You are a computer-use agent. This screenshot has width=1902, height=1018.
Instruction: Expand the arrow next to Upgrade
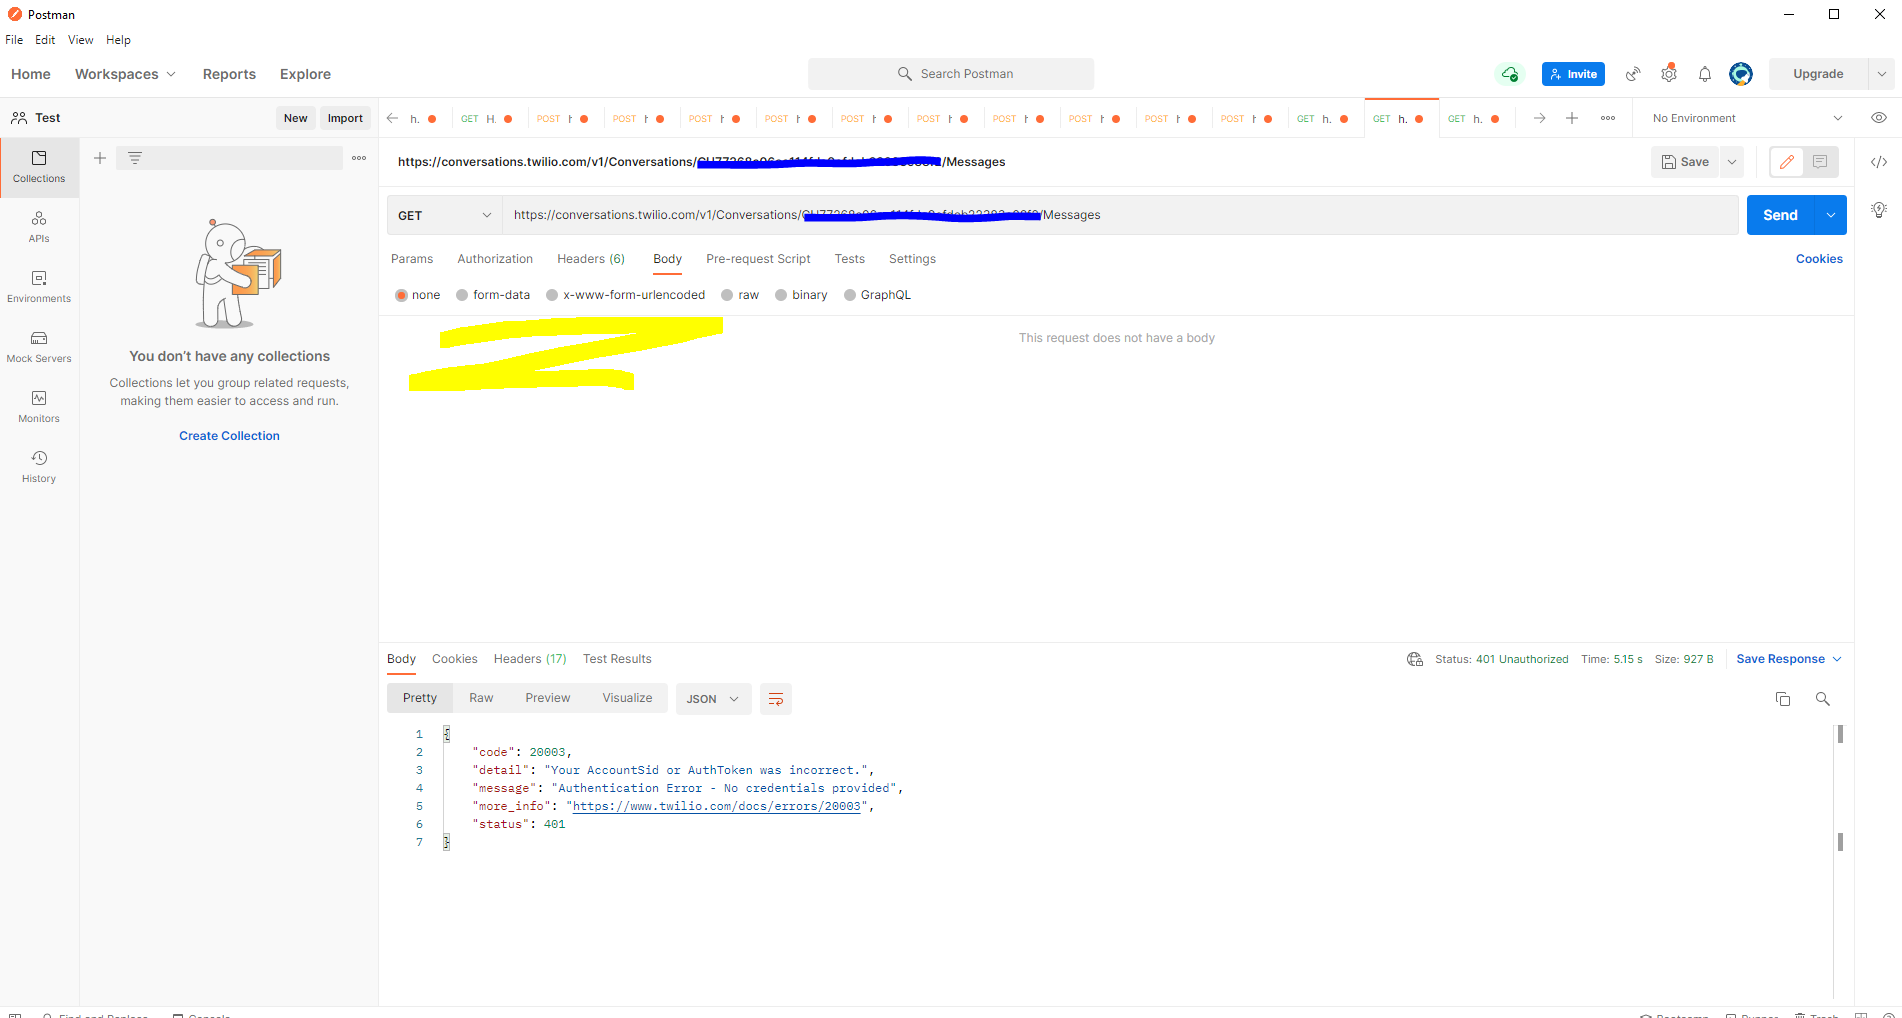pyautogui.click(x=1881, y=74)
